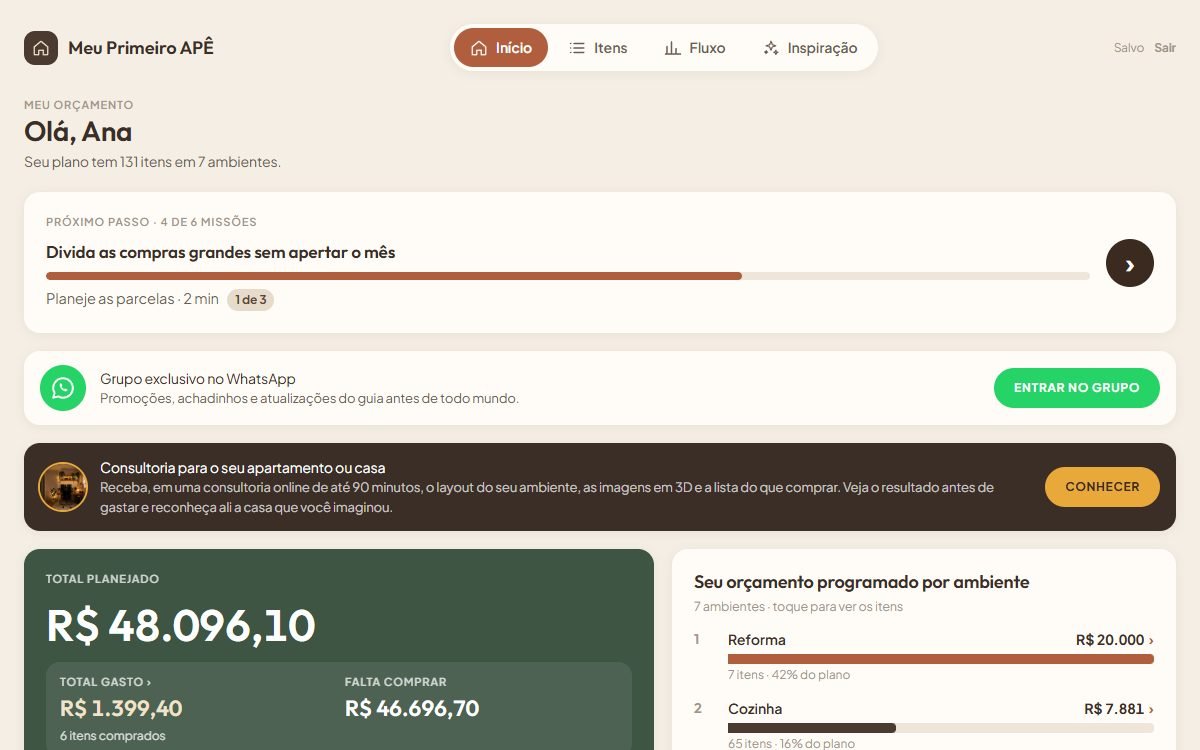Click the 1 de 3 badge
The height and width of the screenshot is (750, 1200).
click(x=250, y=299)
